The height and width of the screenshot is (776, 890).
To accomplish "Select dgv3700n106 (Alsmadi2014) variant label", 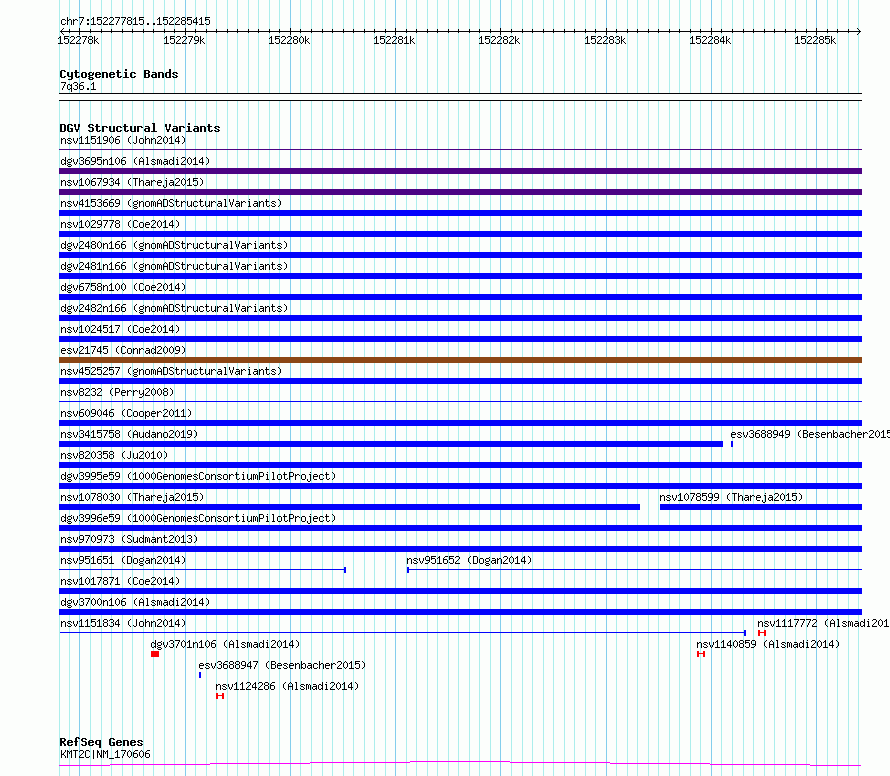I will click(x=135, y=602).
